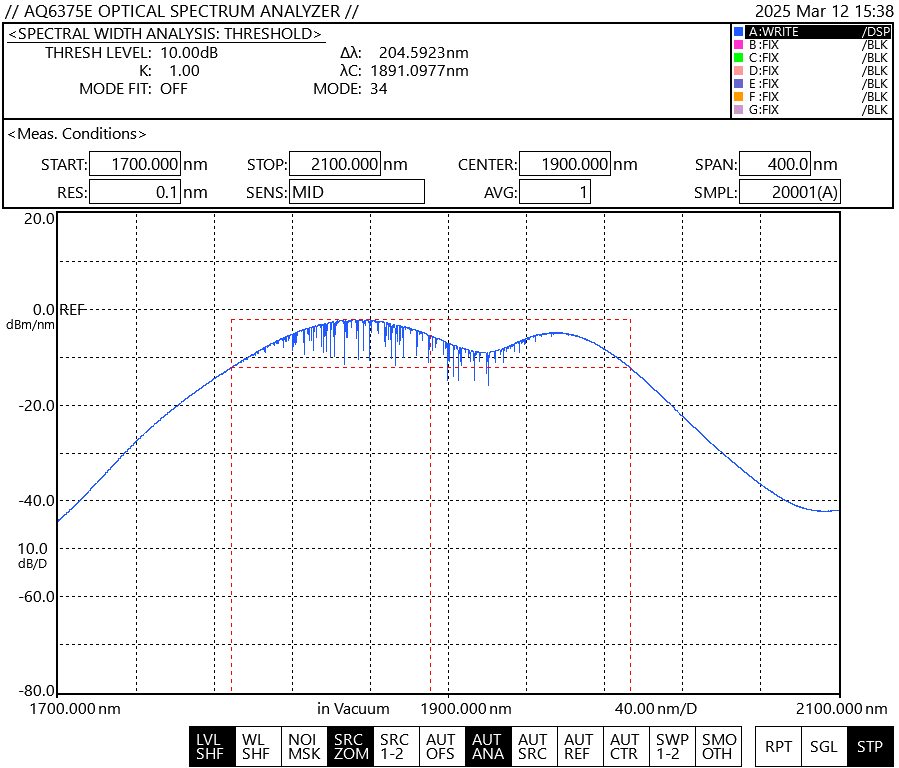Click the WL SHF wavelength shift button
The image size is (899, 768).
click(256, 747)
